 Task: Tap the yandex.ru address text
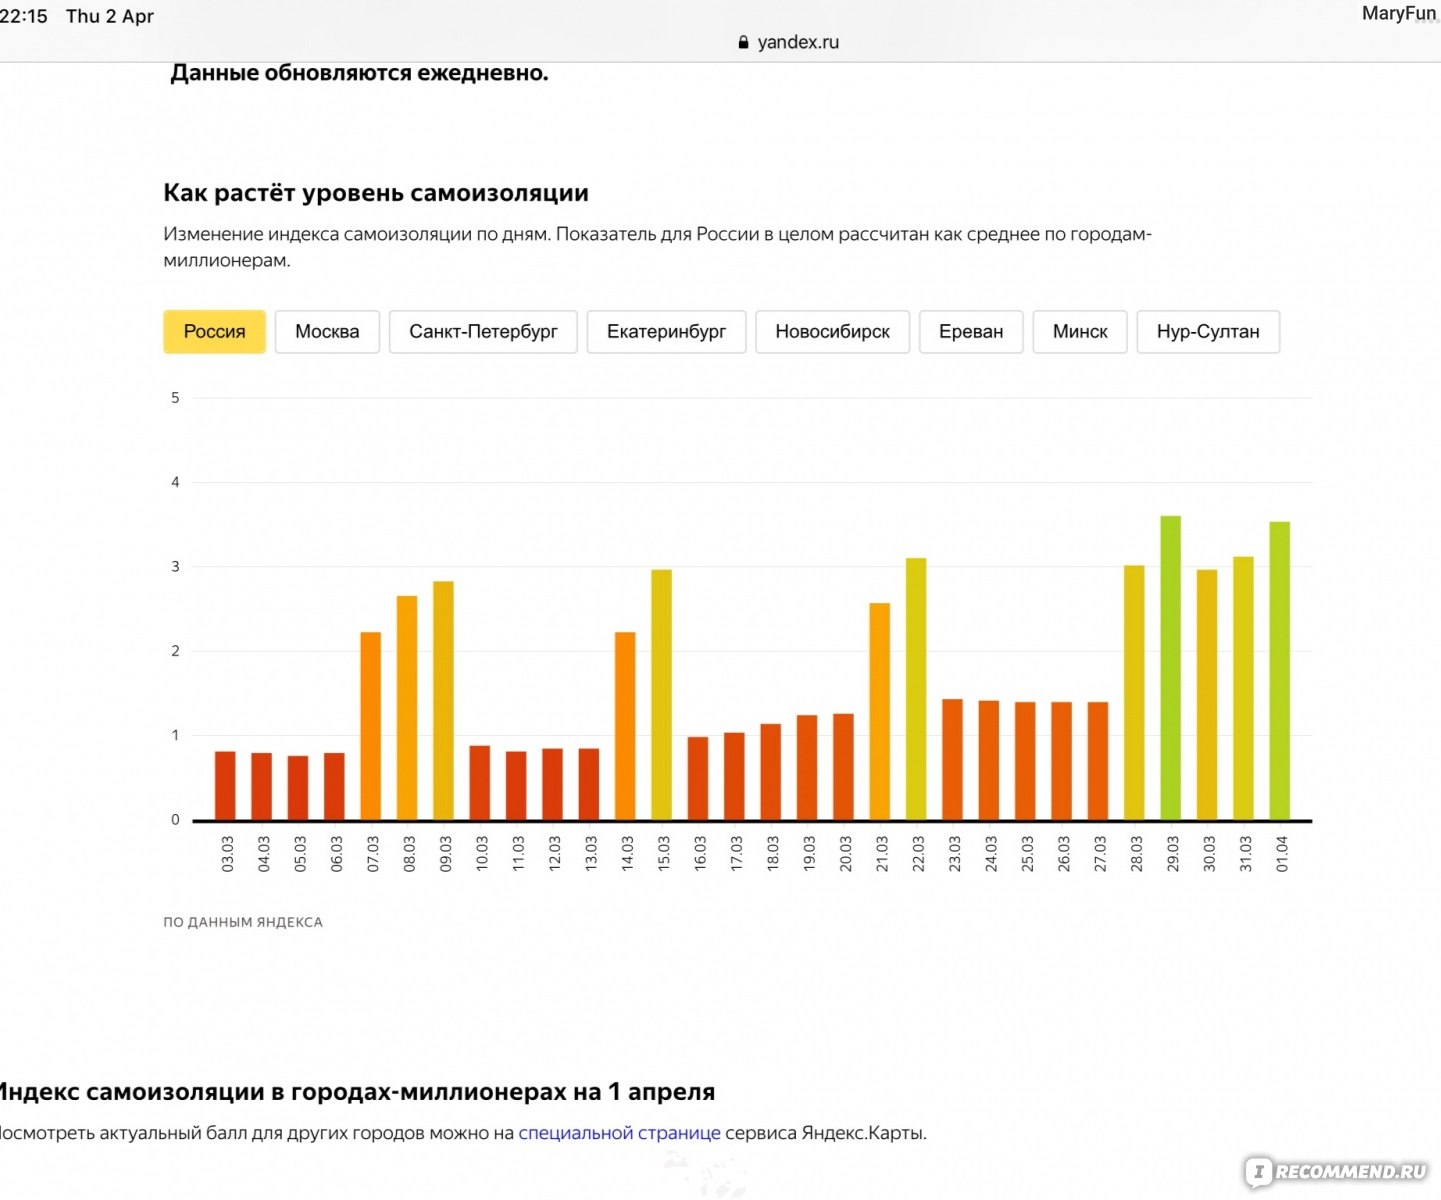click(798, 42)
